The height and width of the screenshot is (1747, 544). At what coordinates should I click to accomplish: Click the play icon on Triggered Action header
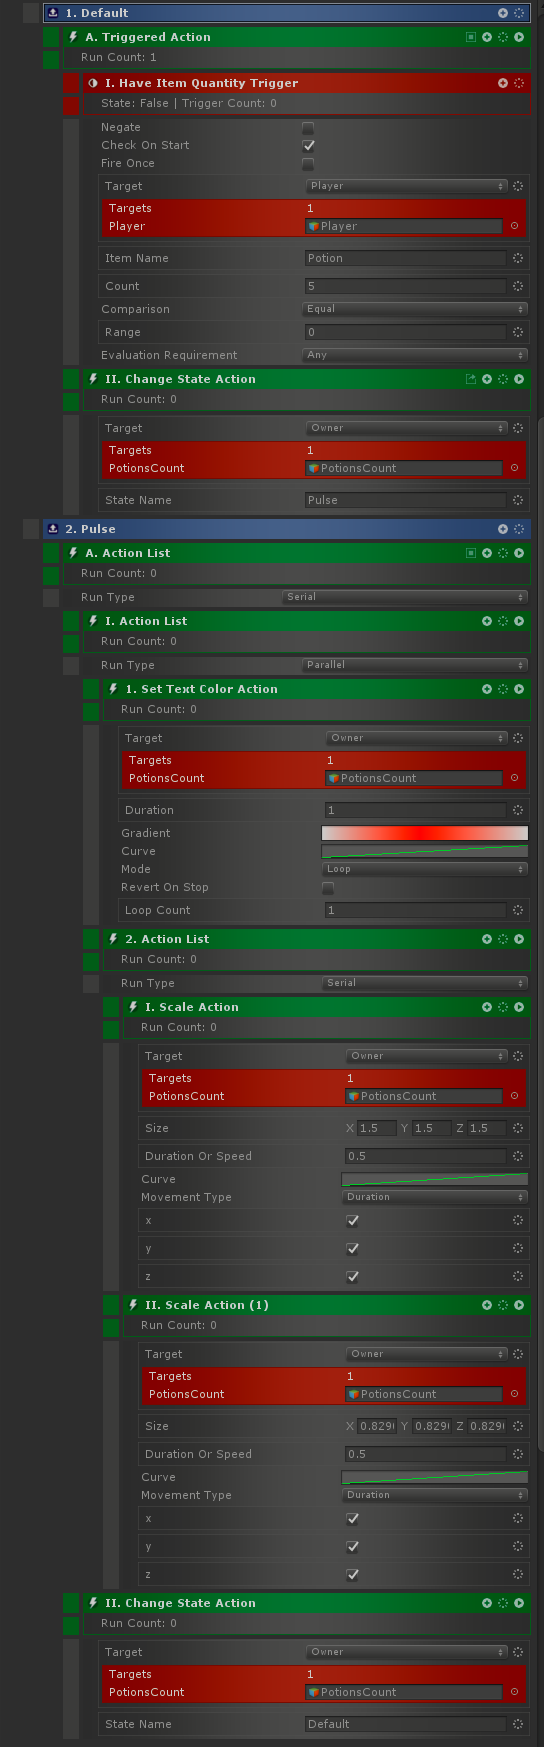click(519, 37)
